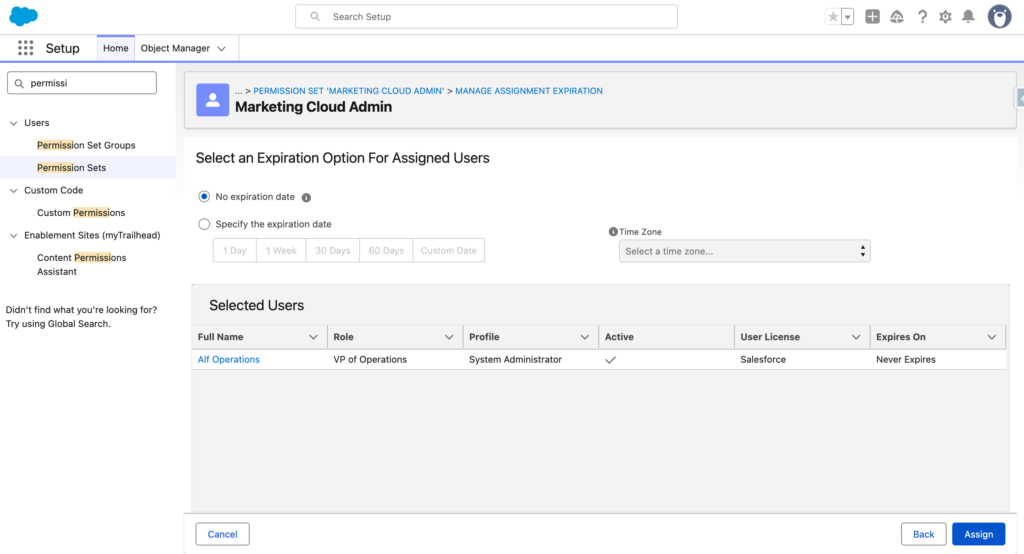Open Full Name column sort menu
The image size is (1024, 554).
[x=314, y=337]
